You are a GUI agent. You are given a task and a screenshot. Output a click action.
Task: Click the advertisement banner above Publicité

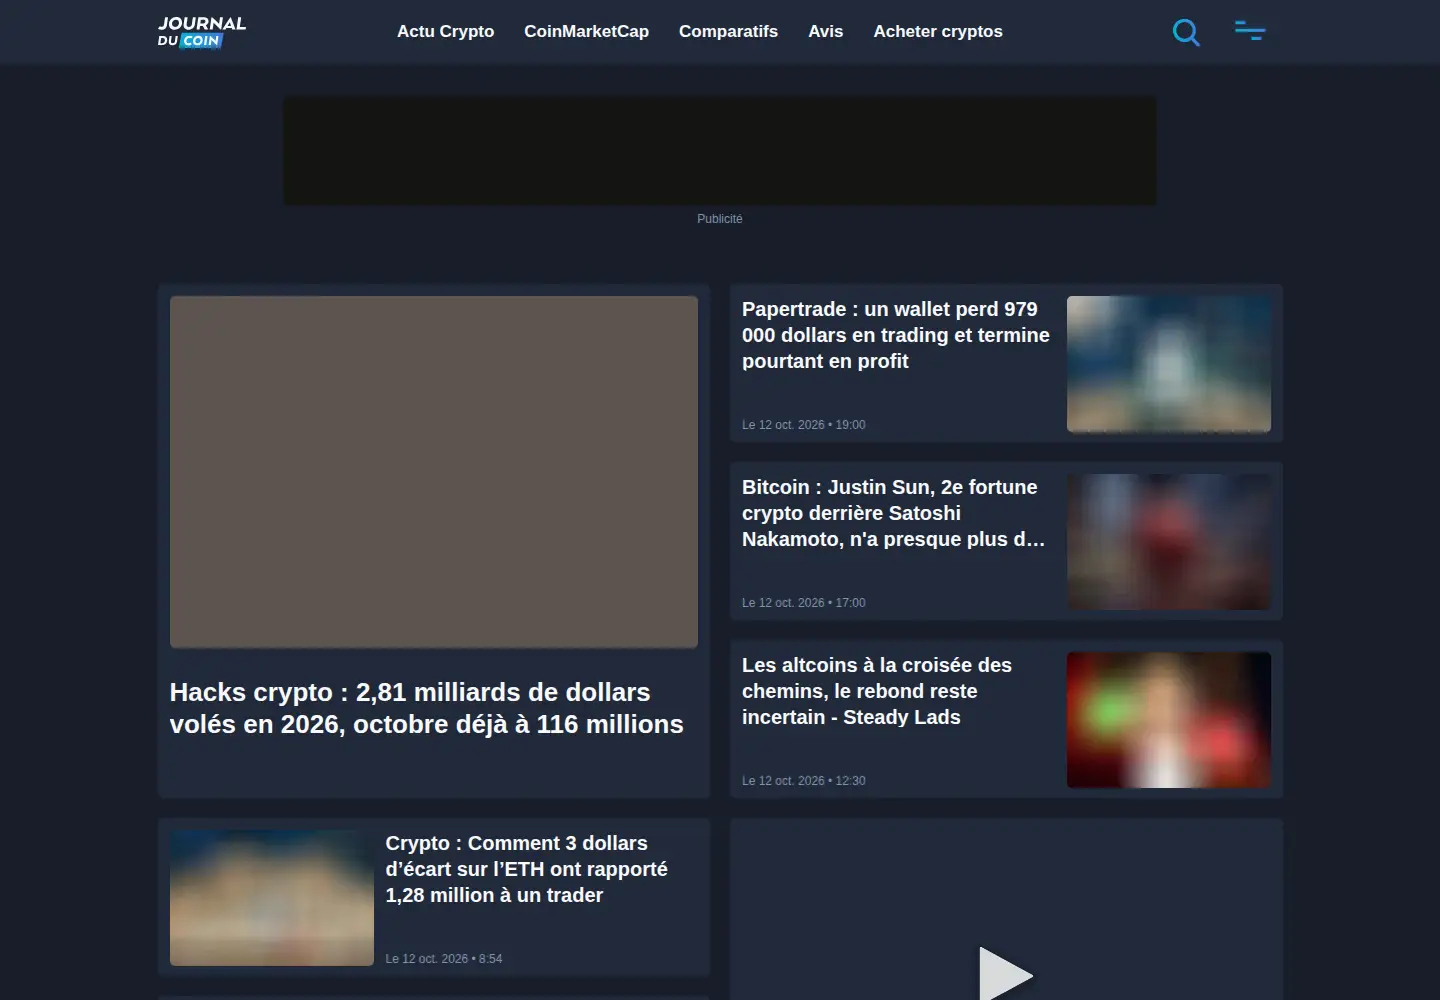pyautogui.click(x=720, y=151)
